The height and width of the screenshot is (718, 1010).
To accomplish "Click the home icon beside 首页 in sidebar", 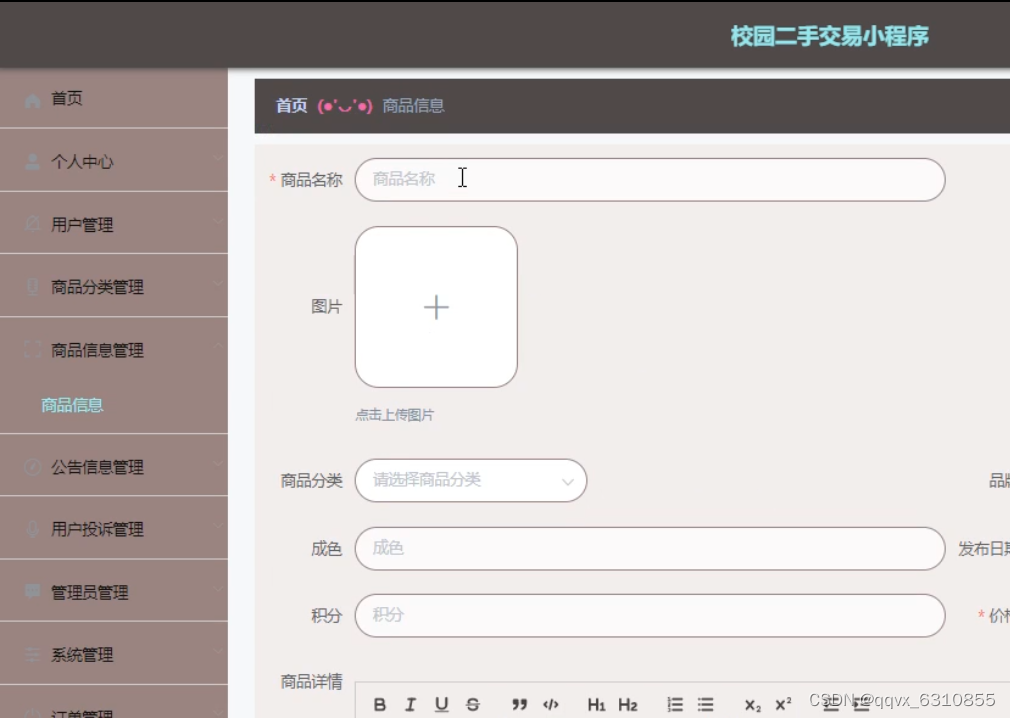I will point(32,100).
